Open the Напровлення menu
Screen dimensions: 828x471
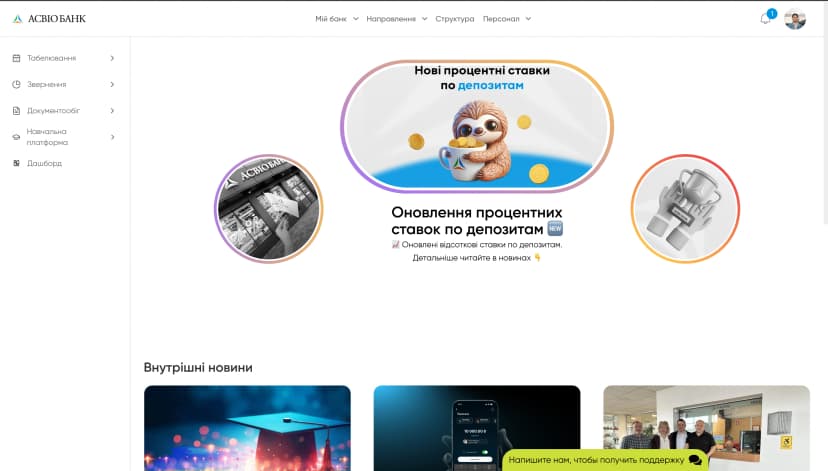point(391,18)
